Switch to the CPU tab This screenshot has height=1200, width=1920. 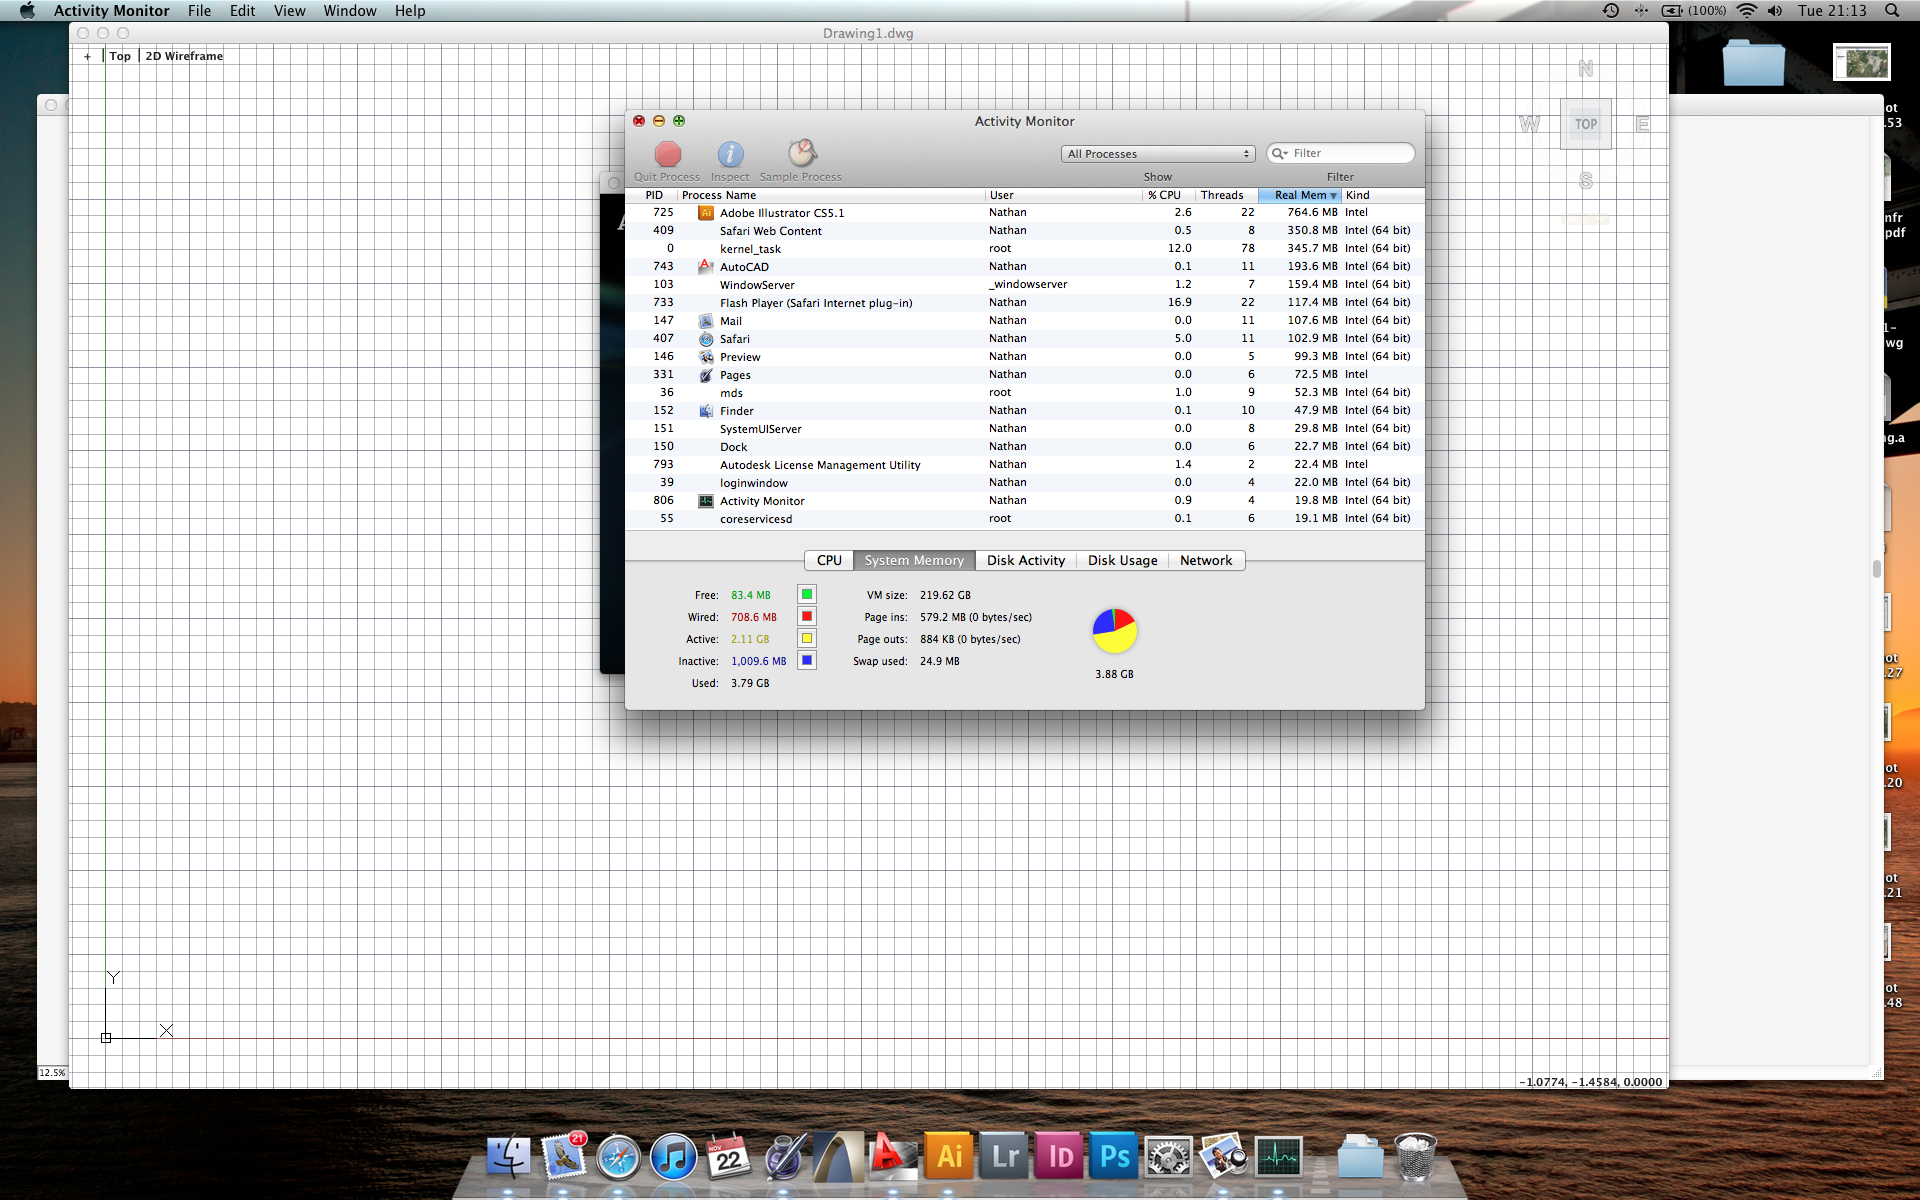829,560
